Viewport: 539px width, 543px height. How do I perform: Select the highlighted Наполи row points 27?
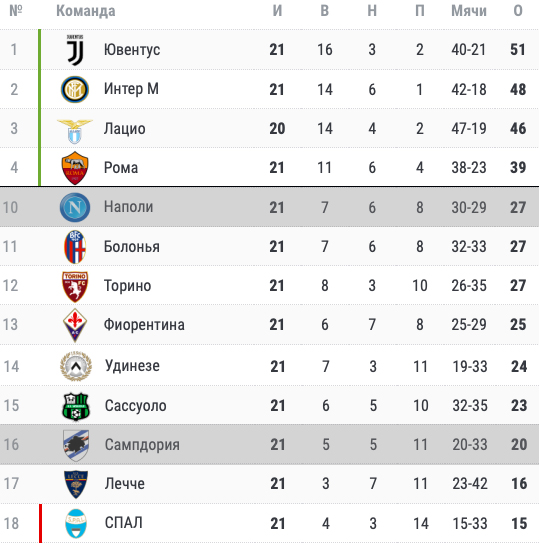[x=518, y=207]
